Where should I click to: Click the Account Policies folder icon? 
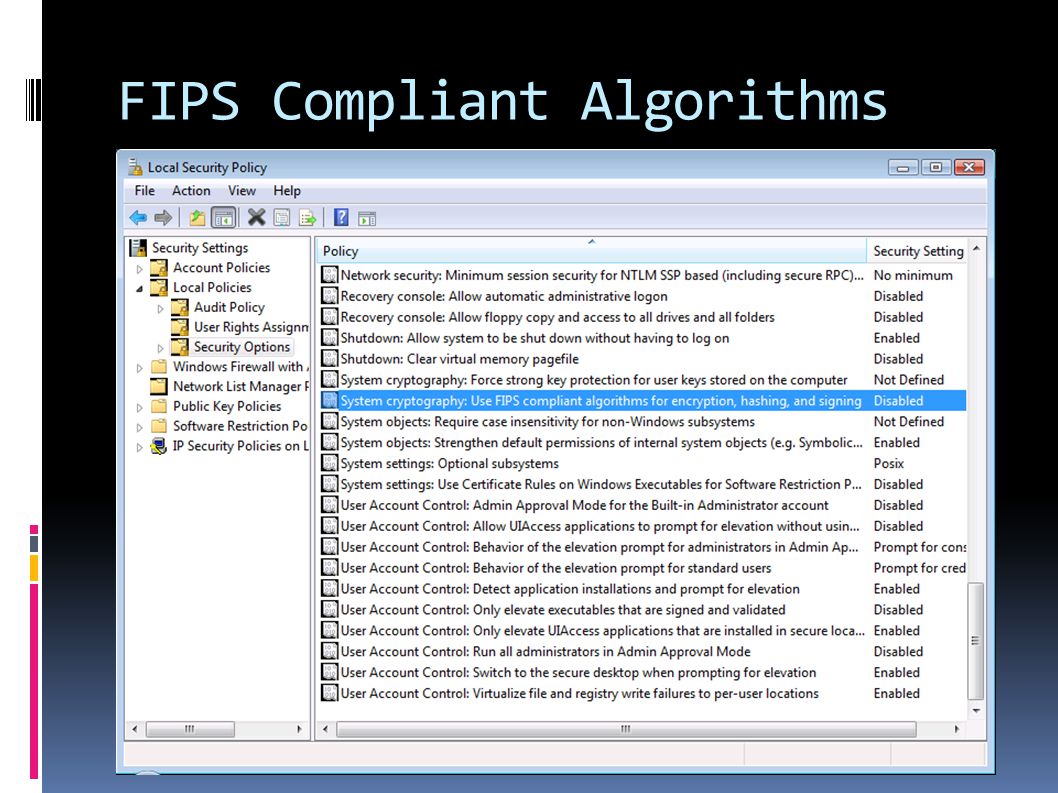(159, 268)
